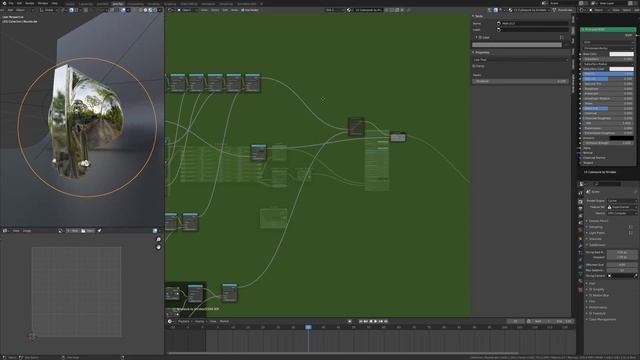The width and height of the screenshot is (640, 360).
Task: Open the World properties tab icon
Action: pyautogui.click(x=580, y=231)
